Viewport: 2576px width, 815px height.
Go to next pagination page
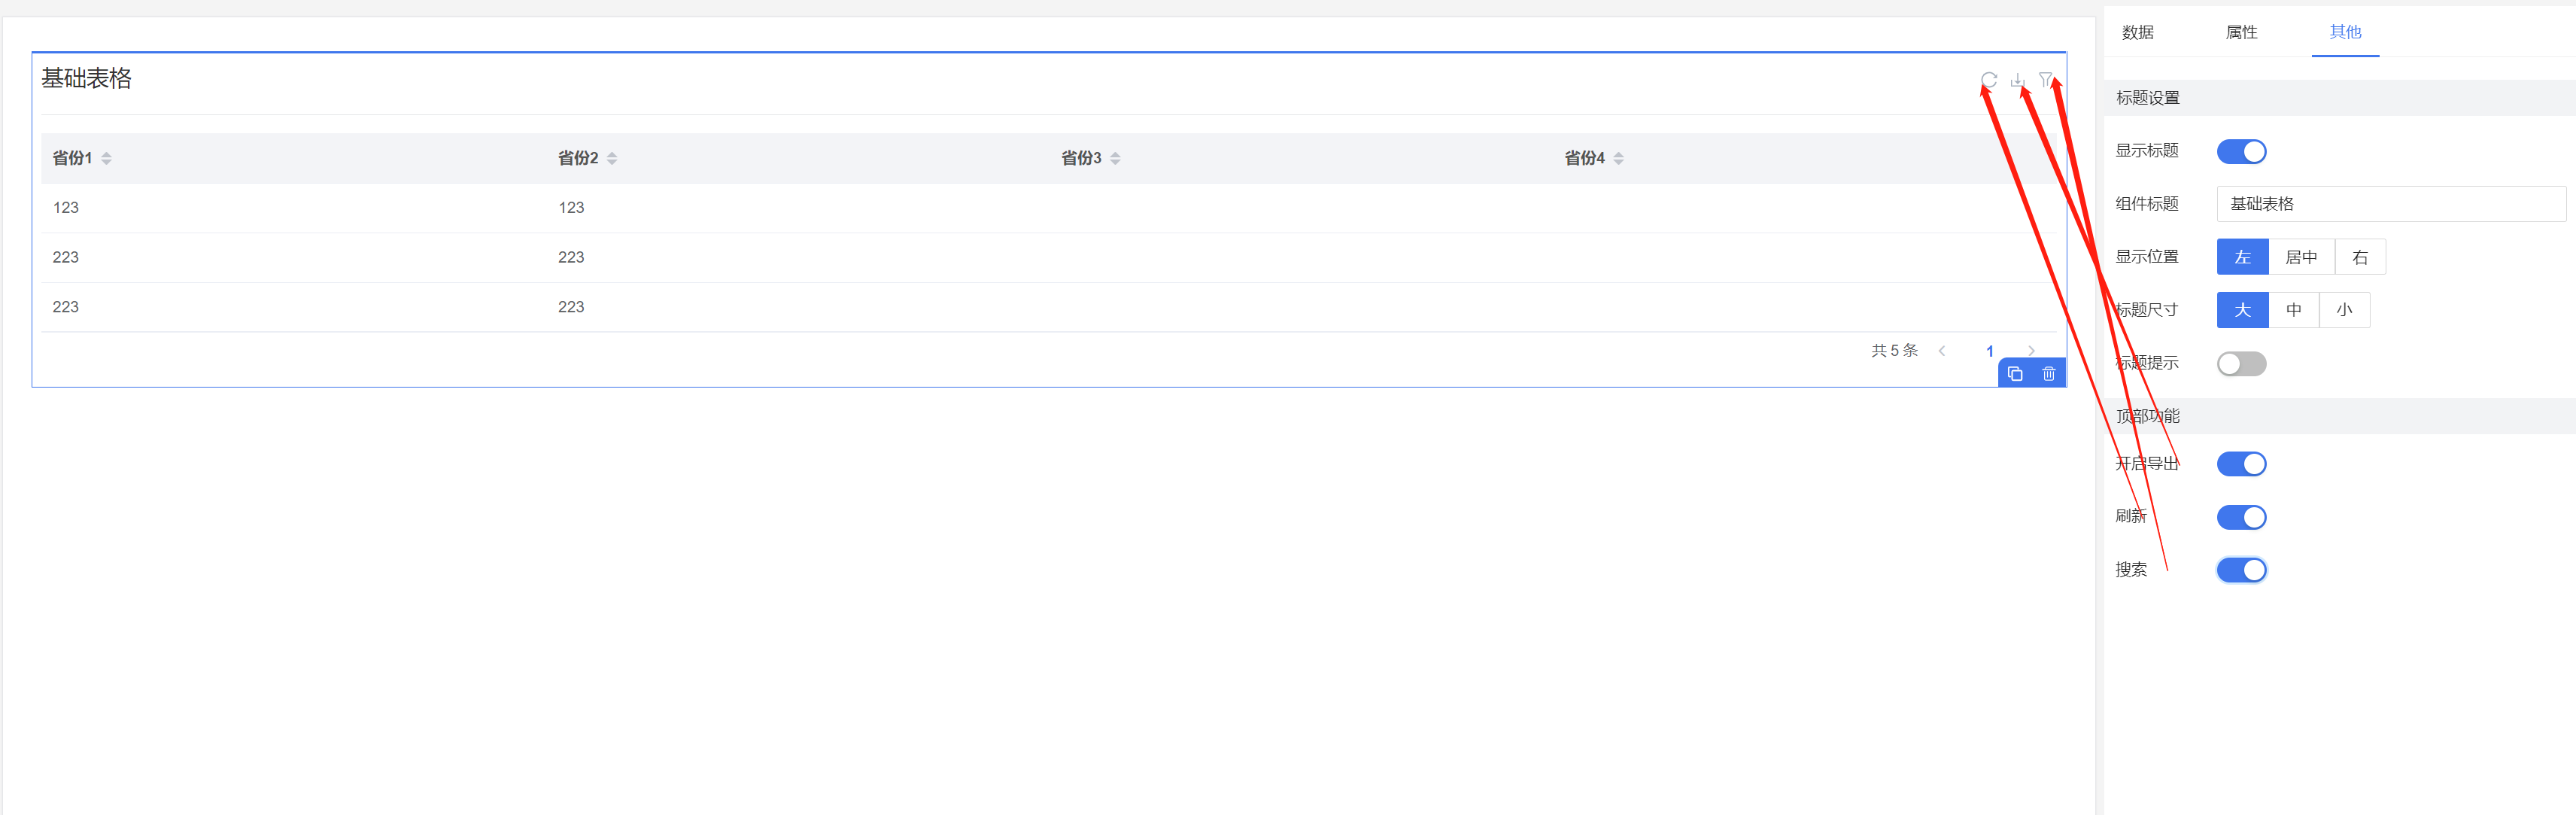pos(2031,351)
